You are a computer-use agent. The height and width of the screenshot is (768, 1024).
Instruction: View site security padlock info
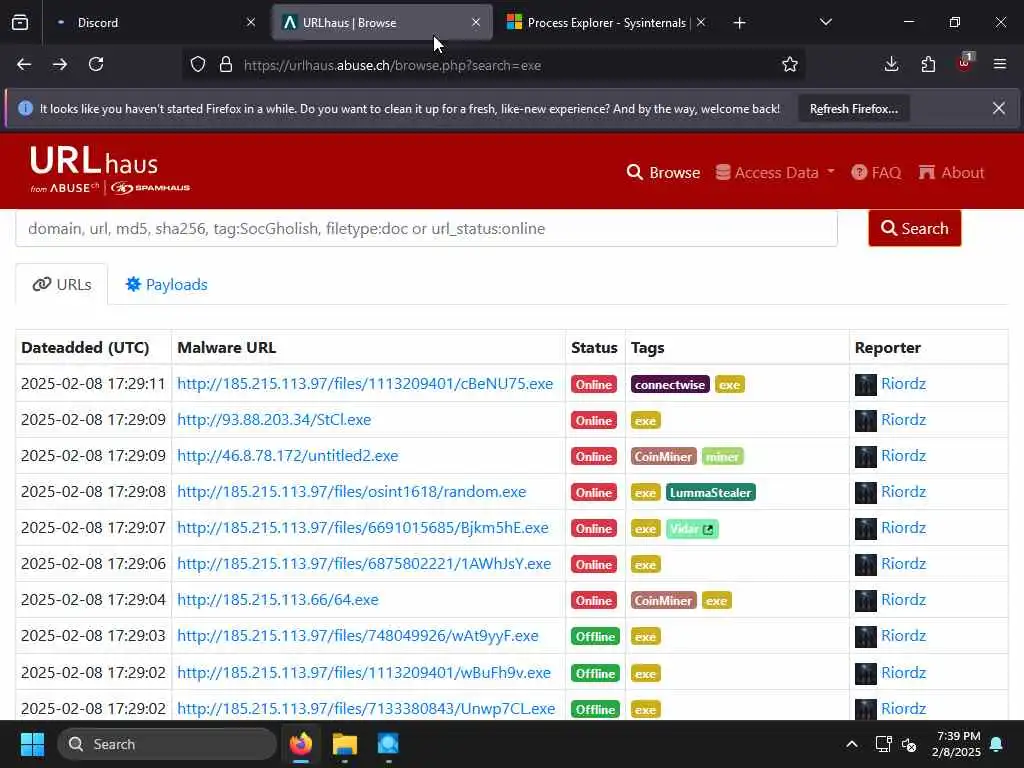[226, 65]
